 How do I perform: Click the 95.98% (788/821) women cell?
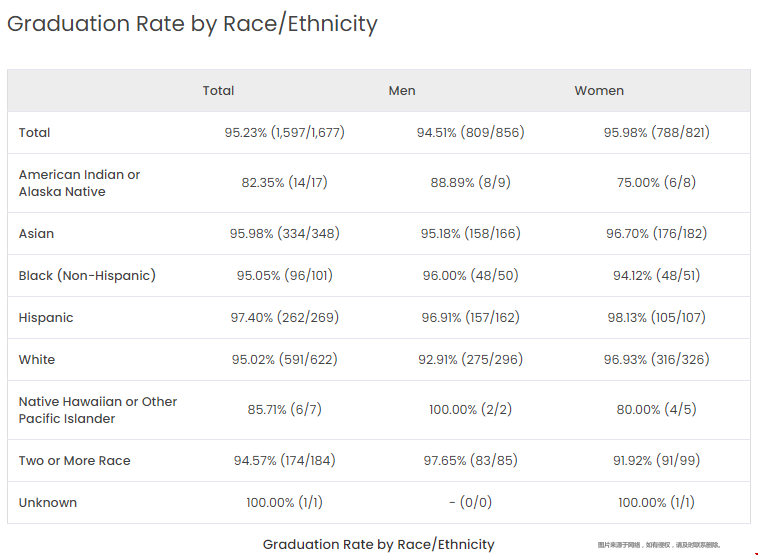(x=656, y=133)
